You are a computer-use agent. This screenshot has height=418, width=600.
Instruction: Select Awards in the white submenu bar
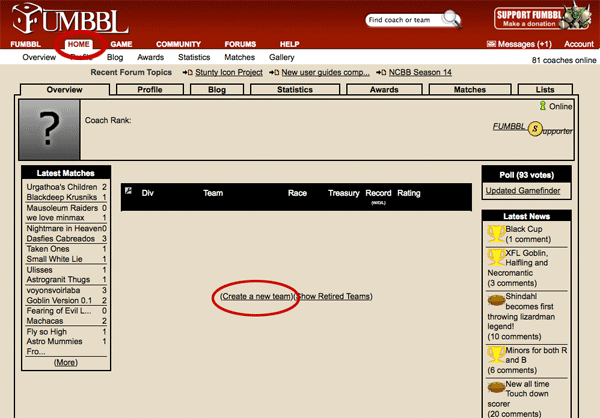150,57
